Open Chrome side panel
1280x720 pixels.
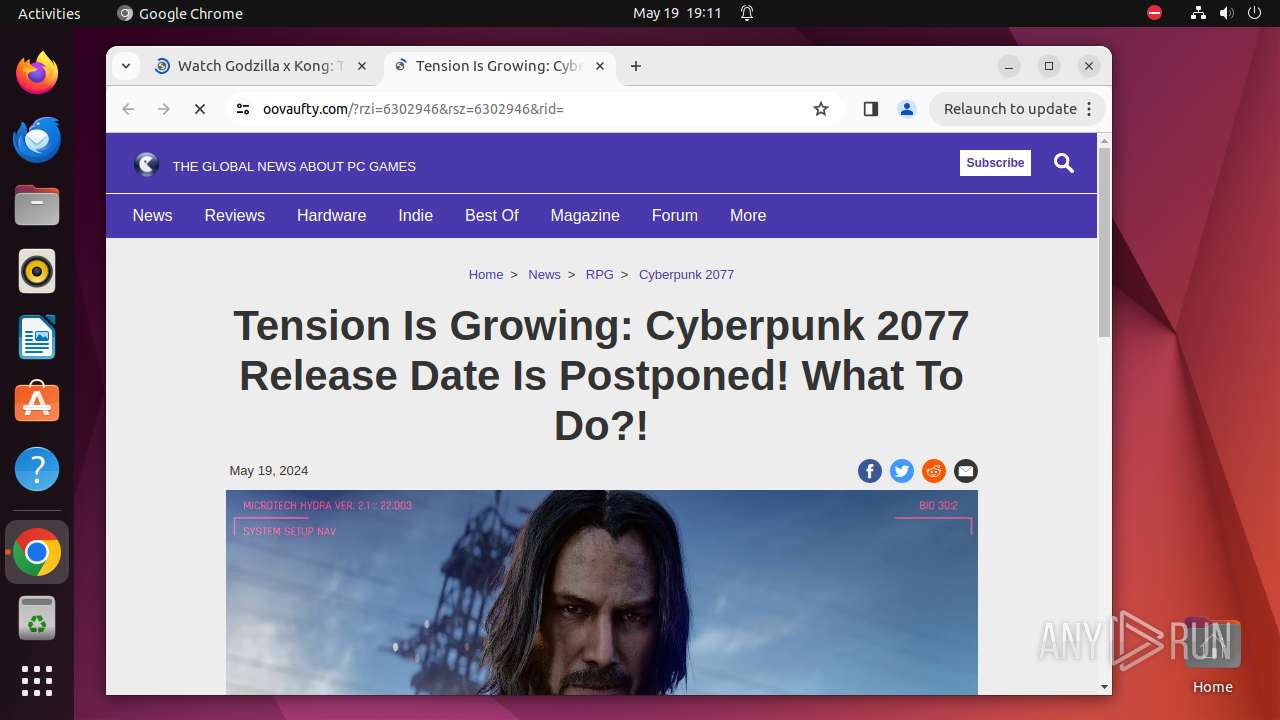[x=871, y=109]
